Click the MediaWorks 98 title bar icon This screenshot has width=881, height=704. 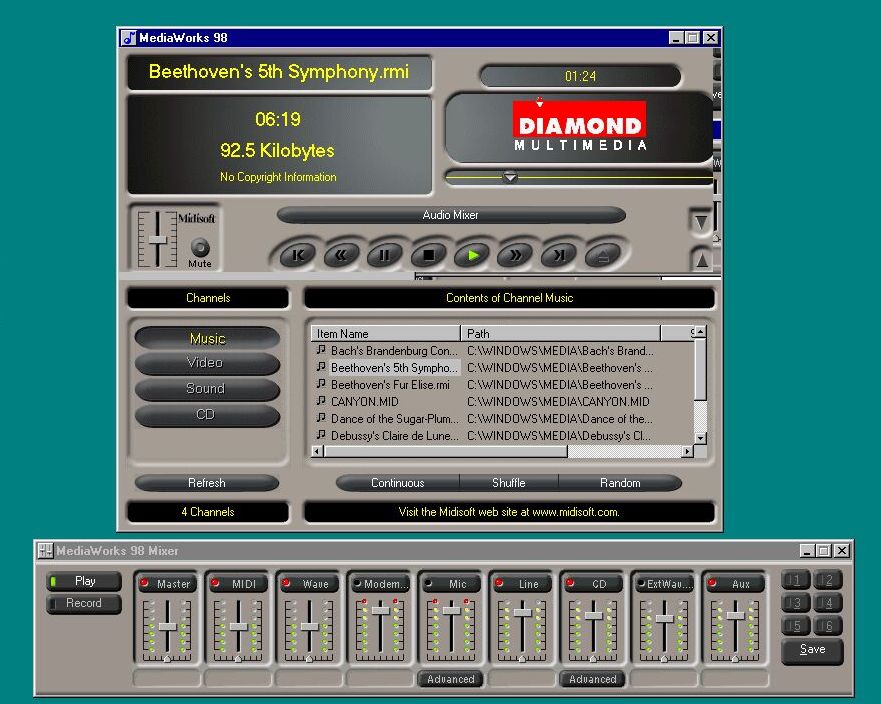click(x=129, y=38)
